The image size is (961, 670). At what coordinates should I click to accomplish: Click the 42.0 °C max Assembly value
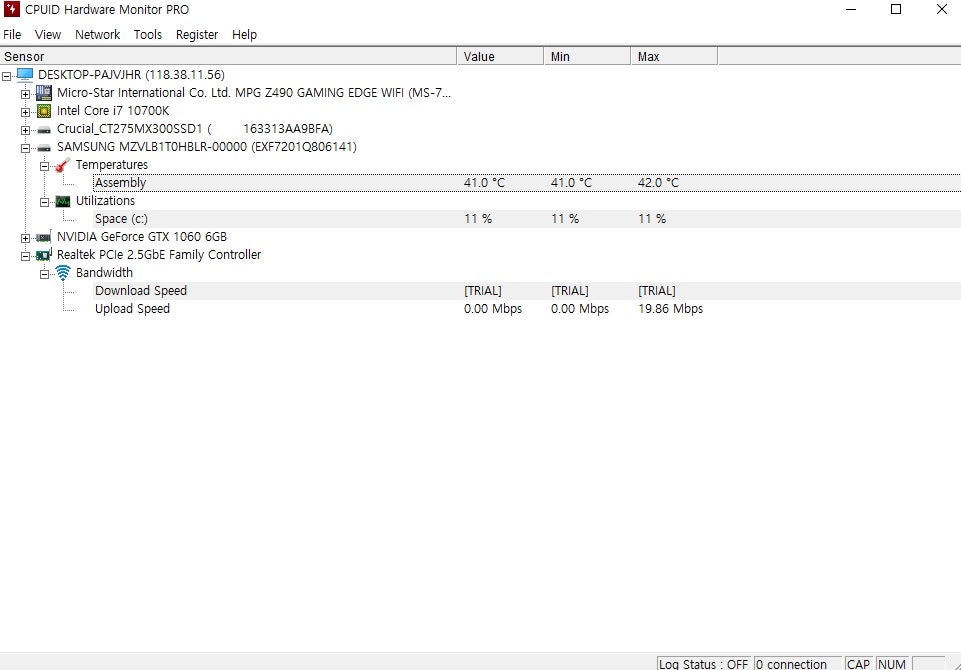(x=658, y=183)
